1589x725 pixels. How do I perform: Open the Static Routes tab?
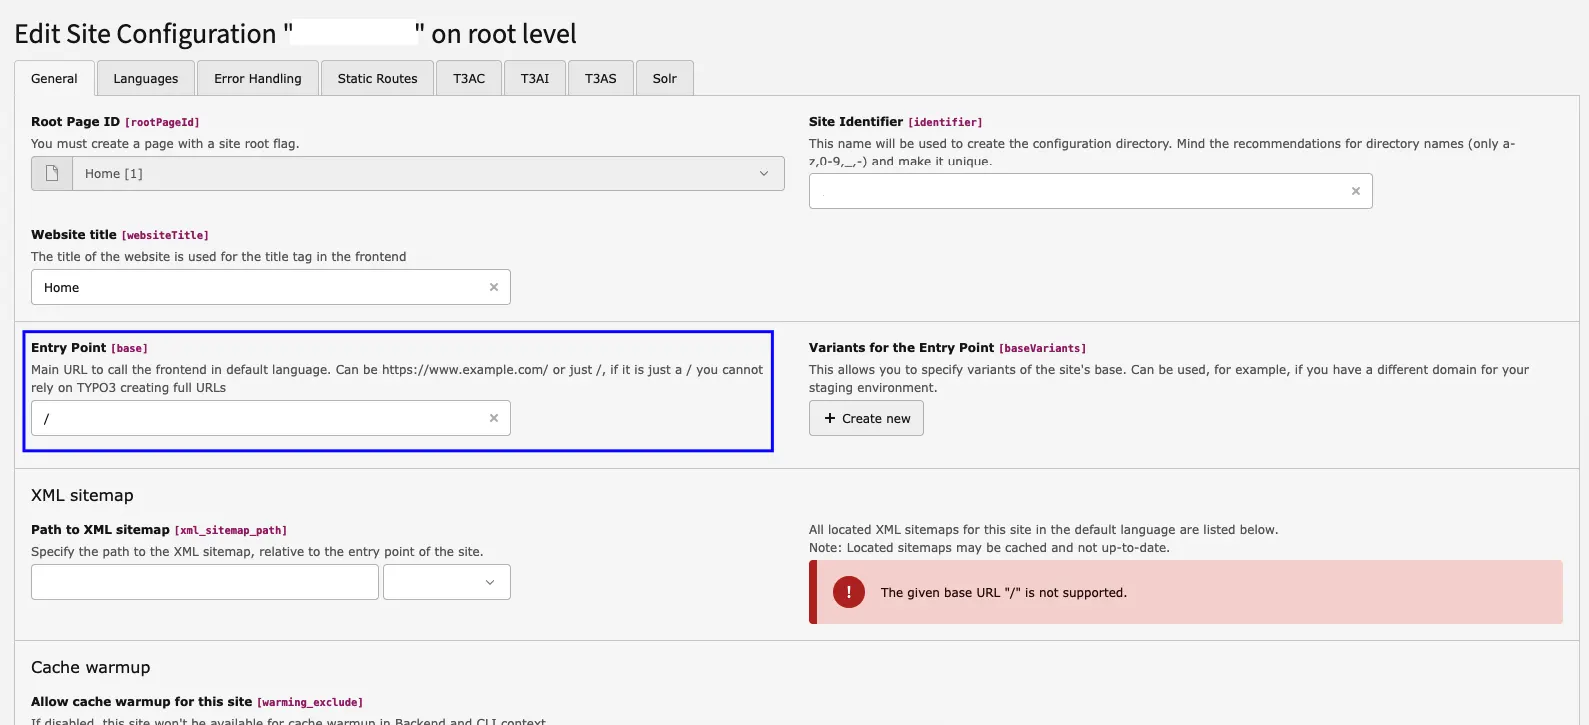[x=377, y=78]
